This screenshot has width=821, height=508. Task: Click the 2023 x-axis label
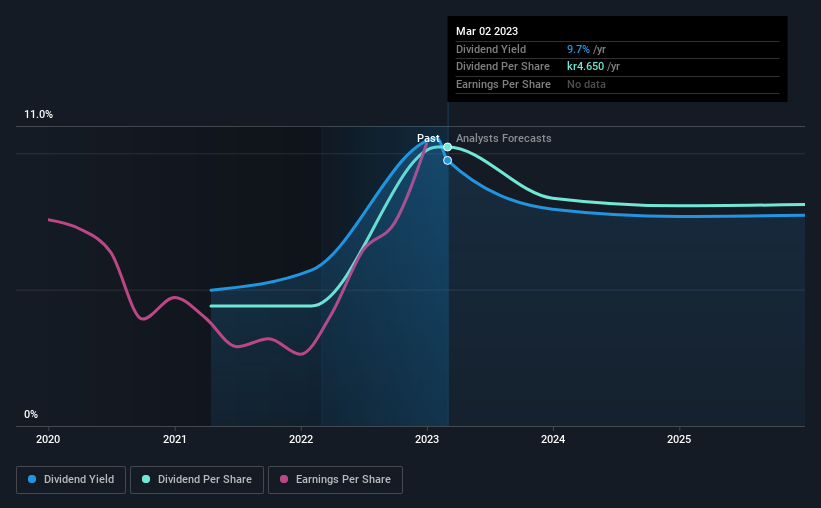(x=427, y=439)
